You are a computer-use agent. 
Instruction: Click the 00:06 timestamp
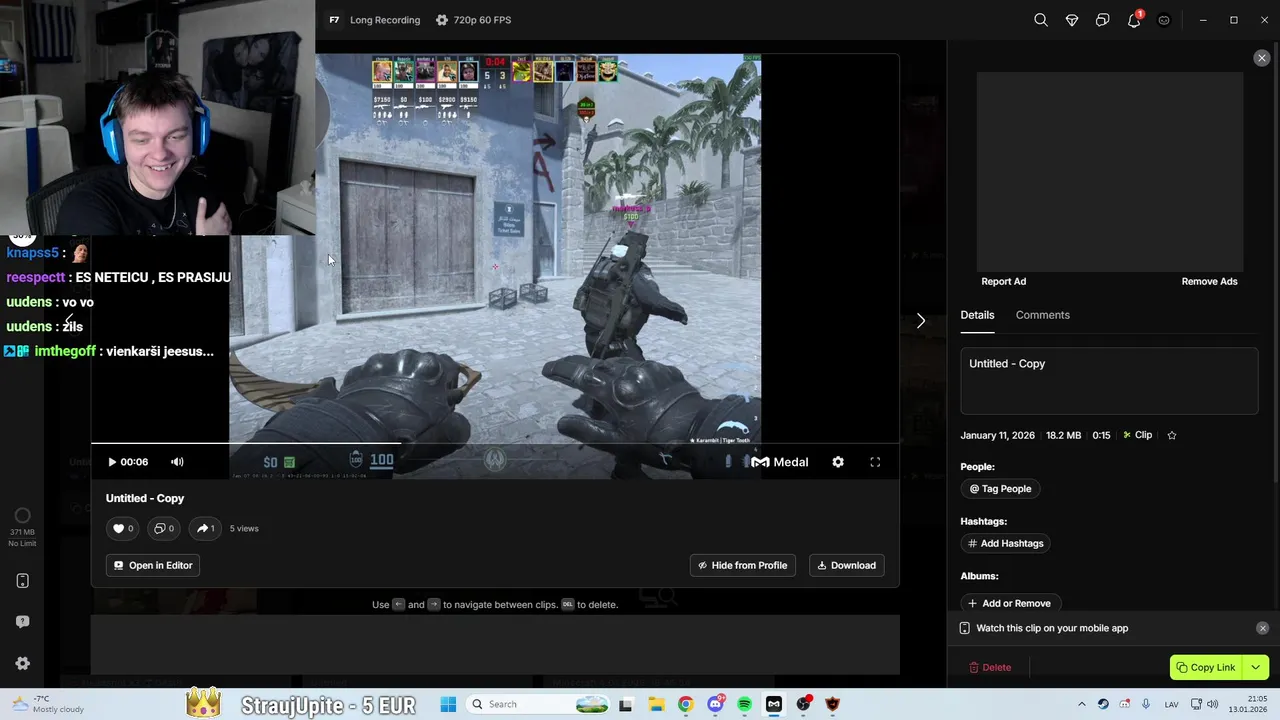134,462
